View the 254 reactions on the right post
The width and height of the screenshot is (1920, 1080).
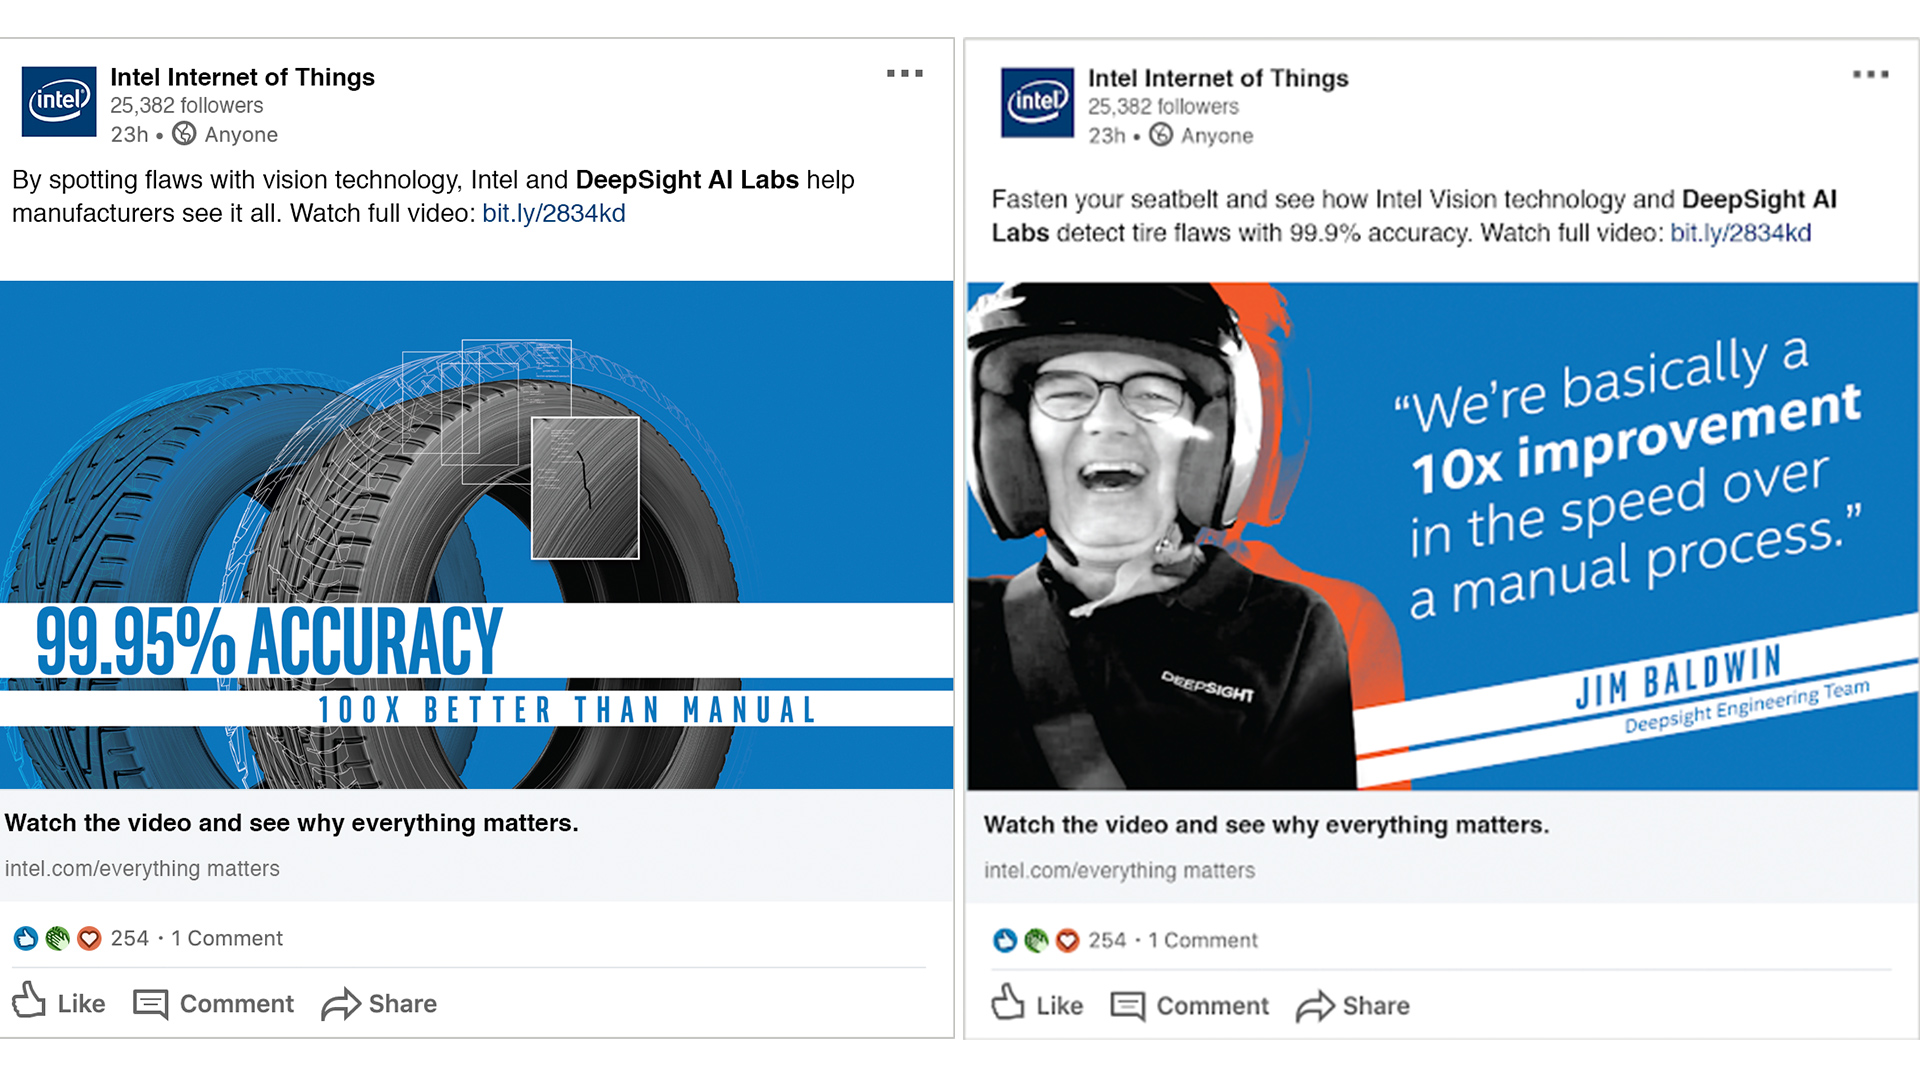[x=1107, y=940]
